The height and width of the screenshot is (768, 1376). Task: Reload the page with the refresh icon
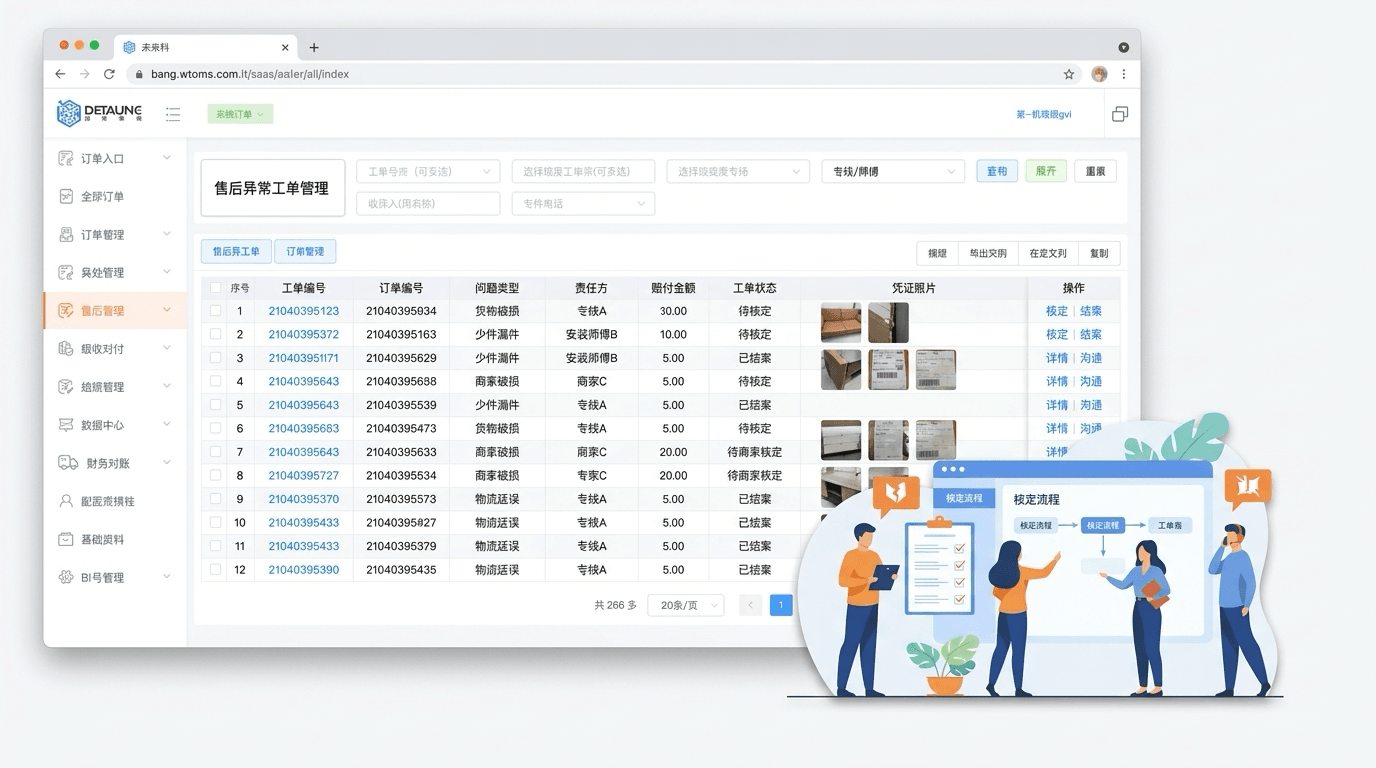tap(109, 74)
